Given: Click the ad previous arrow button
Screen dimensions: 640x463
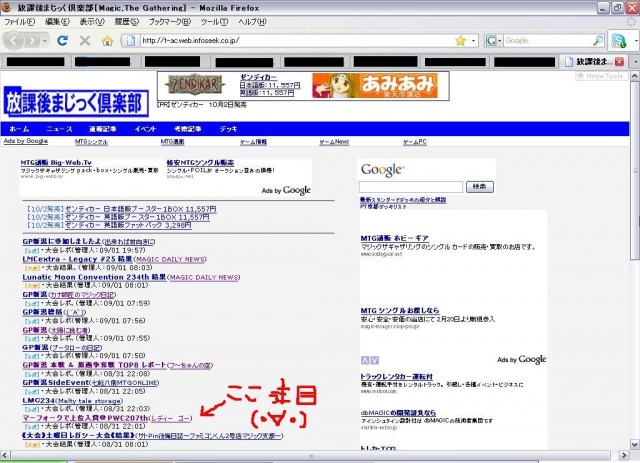Looking at the screenshot, I should click(x=365, y=360).
